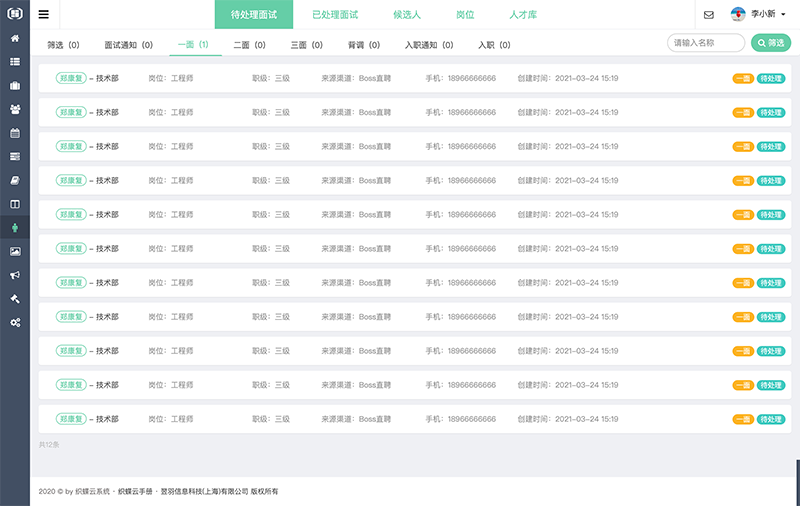Image resolution: width=800 pixels, height=506 pixels.
Task: Open the home icon in sidebar
Action: click(15, 38)
